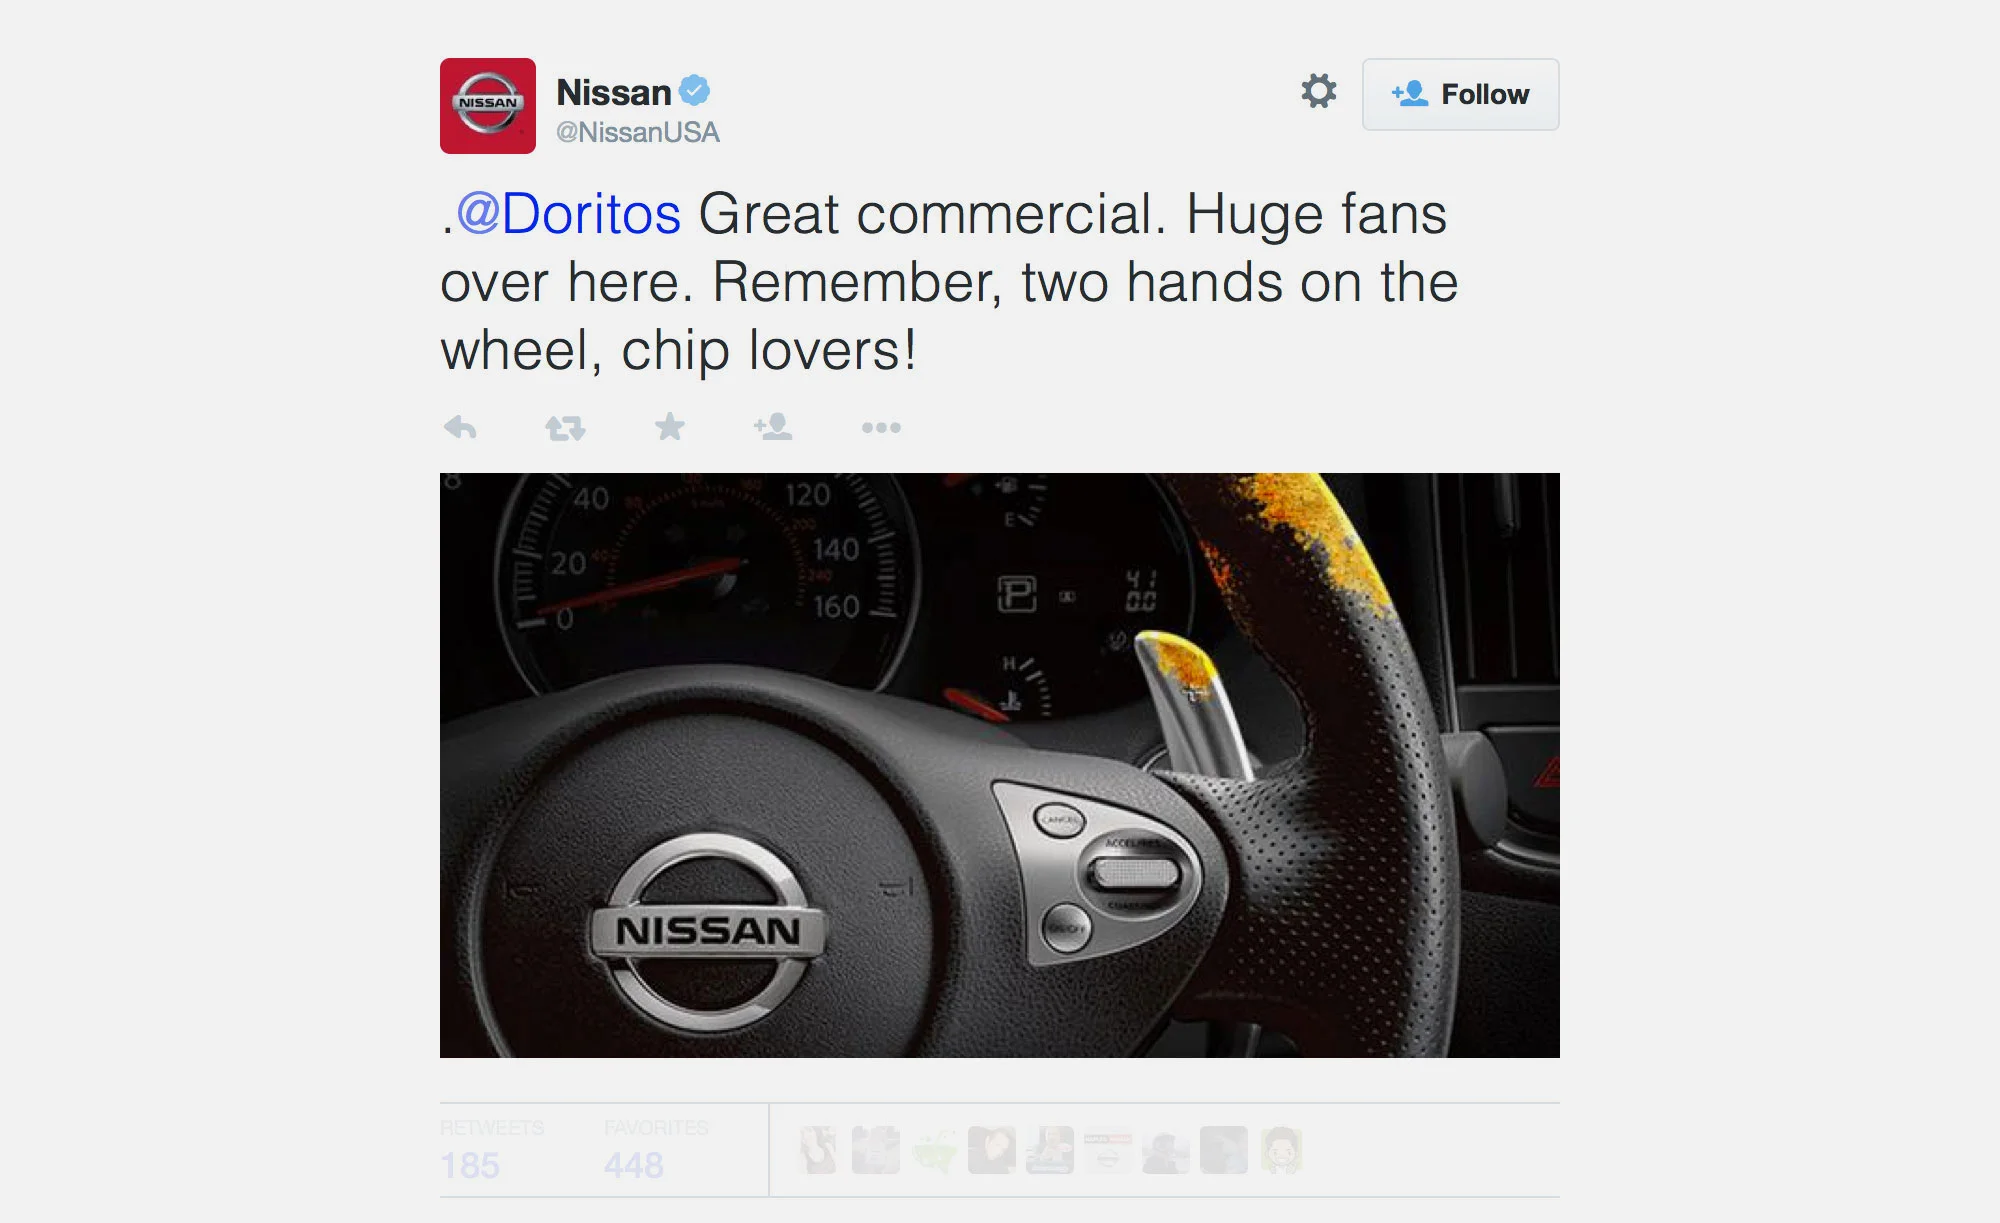Click the Nissan account name
Viewport: 2000px width, 1223px height.
[x=613, y=92]
